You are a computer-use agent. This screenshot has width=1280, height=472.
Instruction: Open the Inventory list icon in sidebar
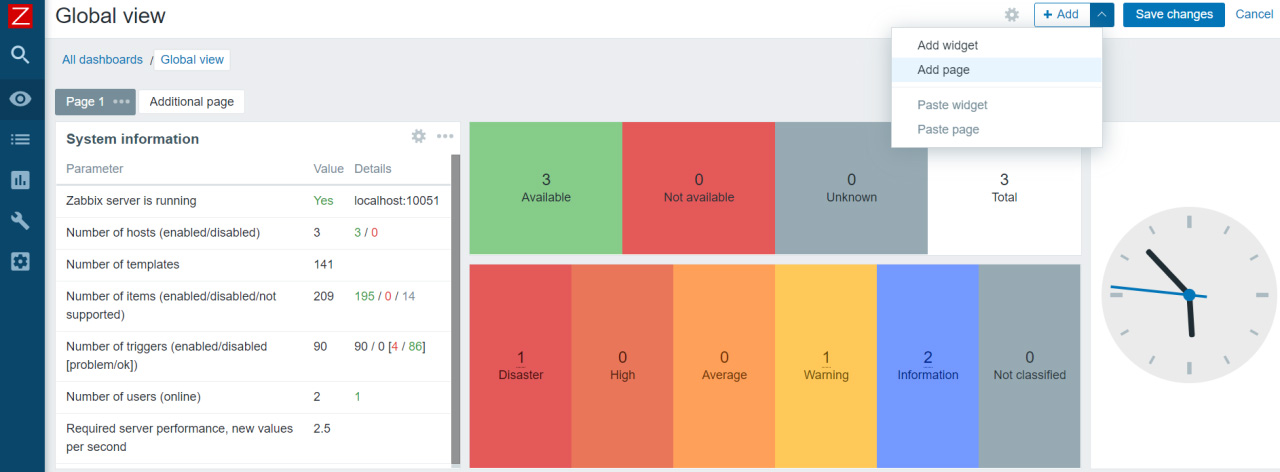[x=20, y=139]
